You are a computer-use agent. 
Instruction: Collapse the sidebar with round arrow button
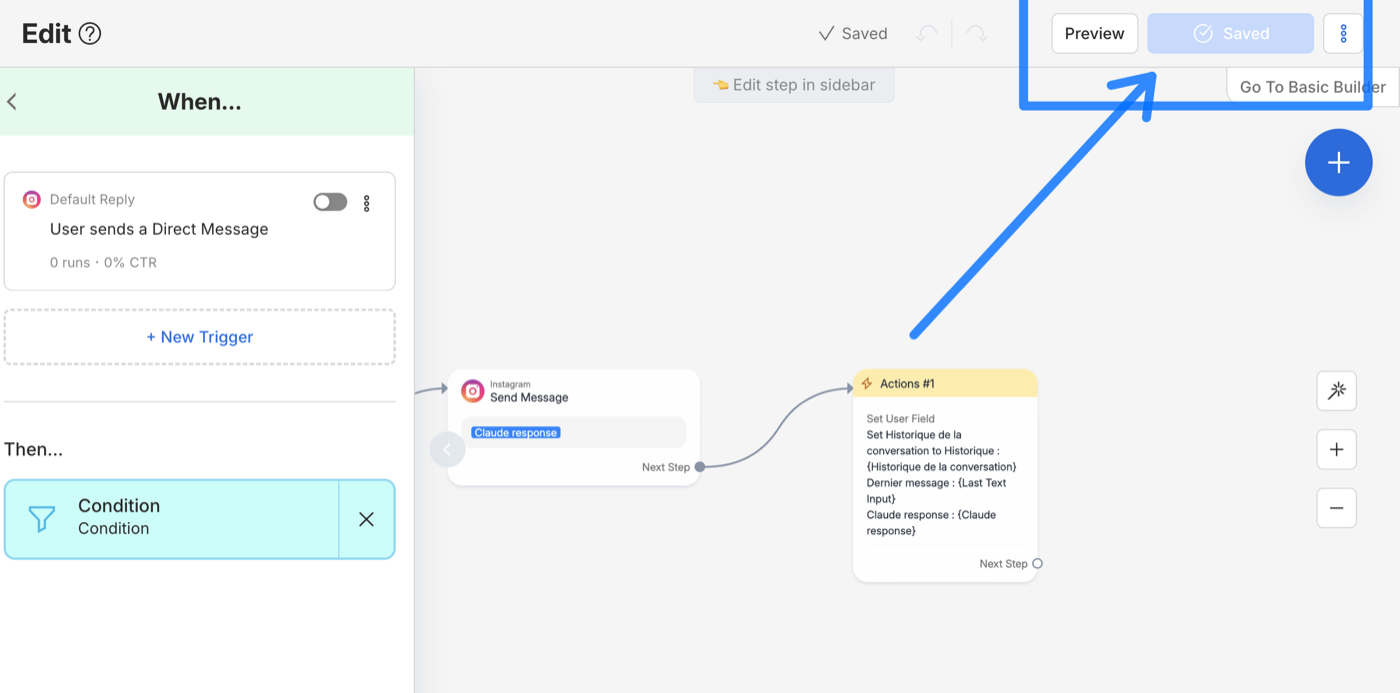pyautogui.click(x=447, y=449)
